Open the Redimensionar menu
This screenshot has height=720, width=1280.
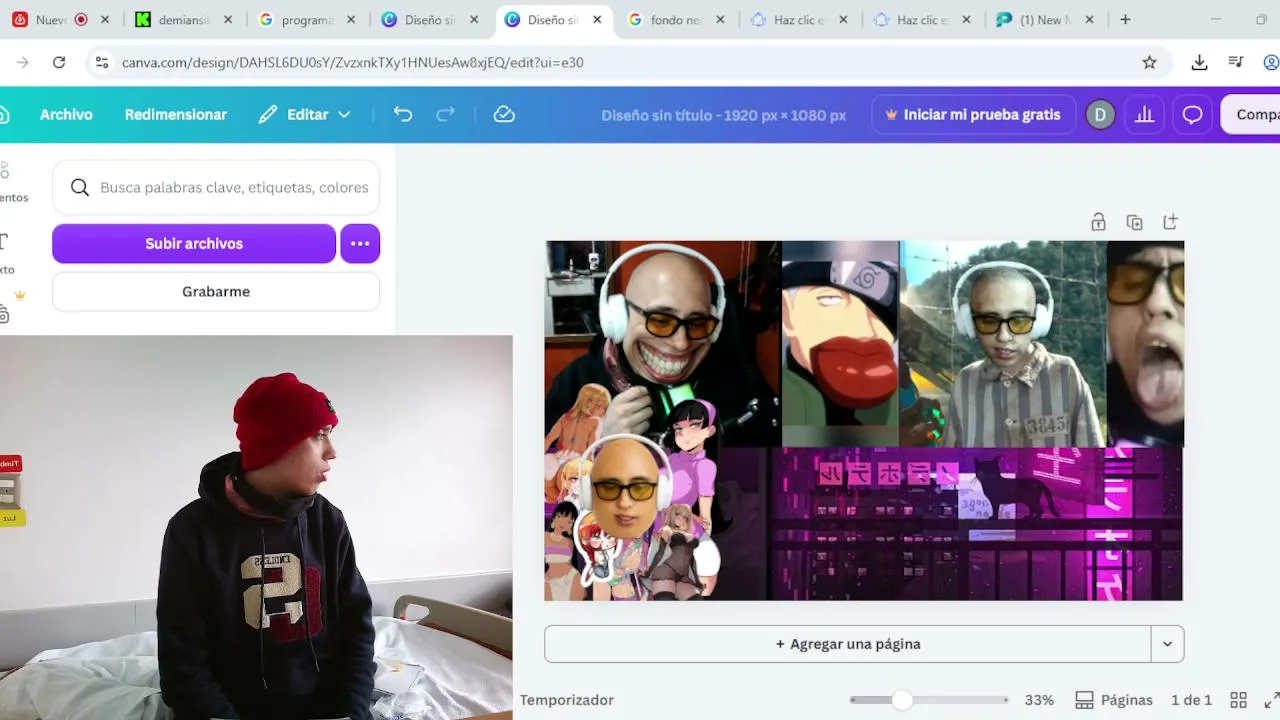click(x=176, y=115)
